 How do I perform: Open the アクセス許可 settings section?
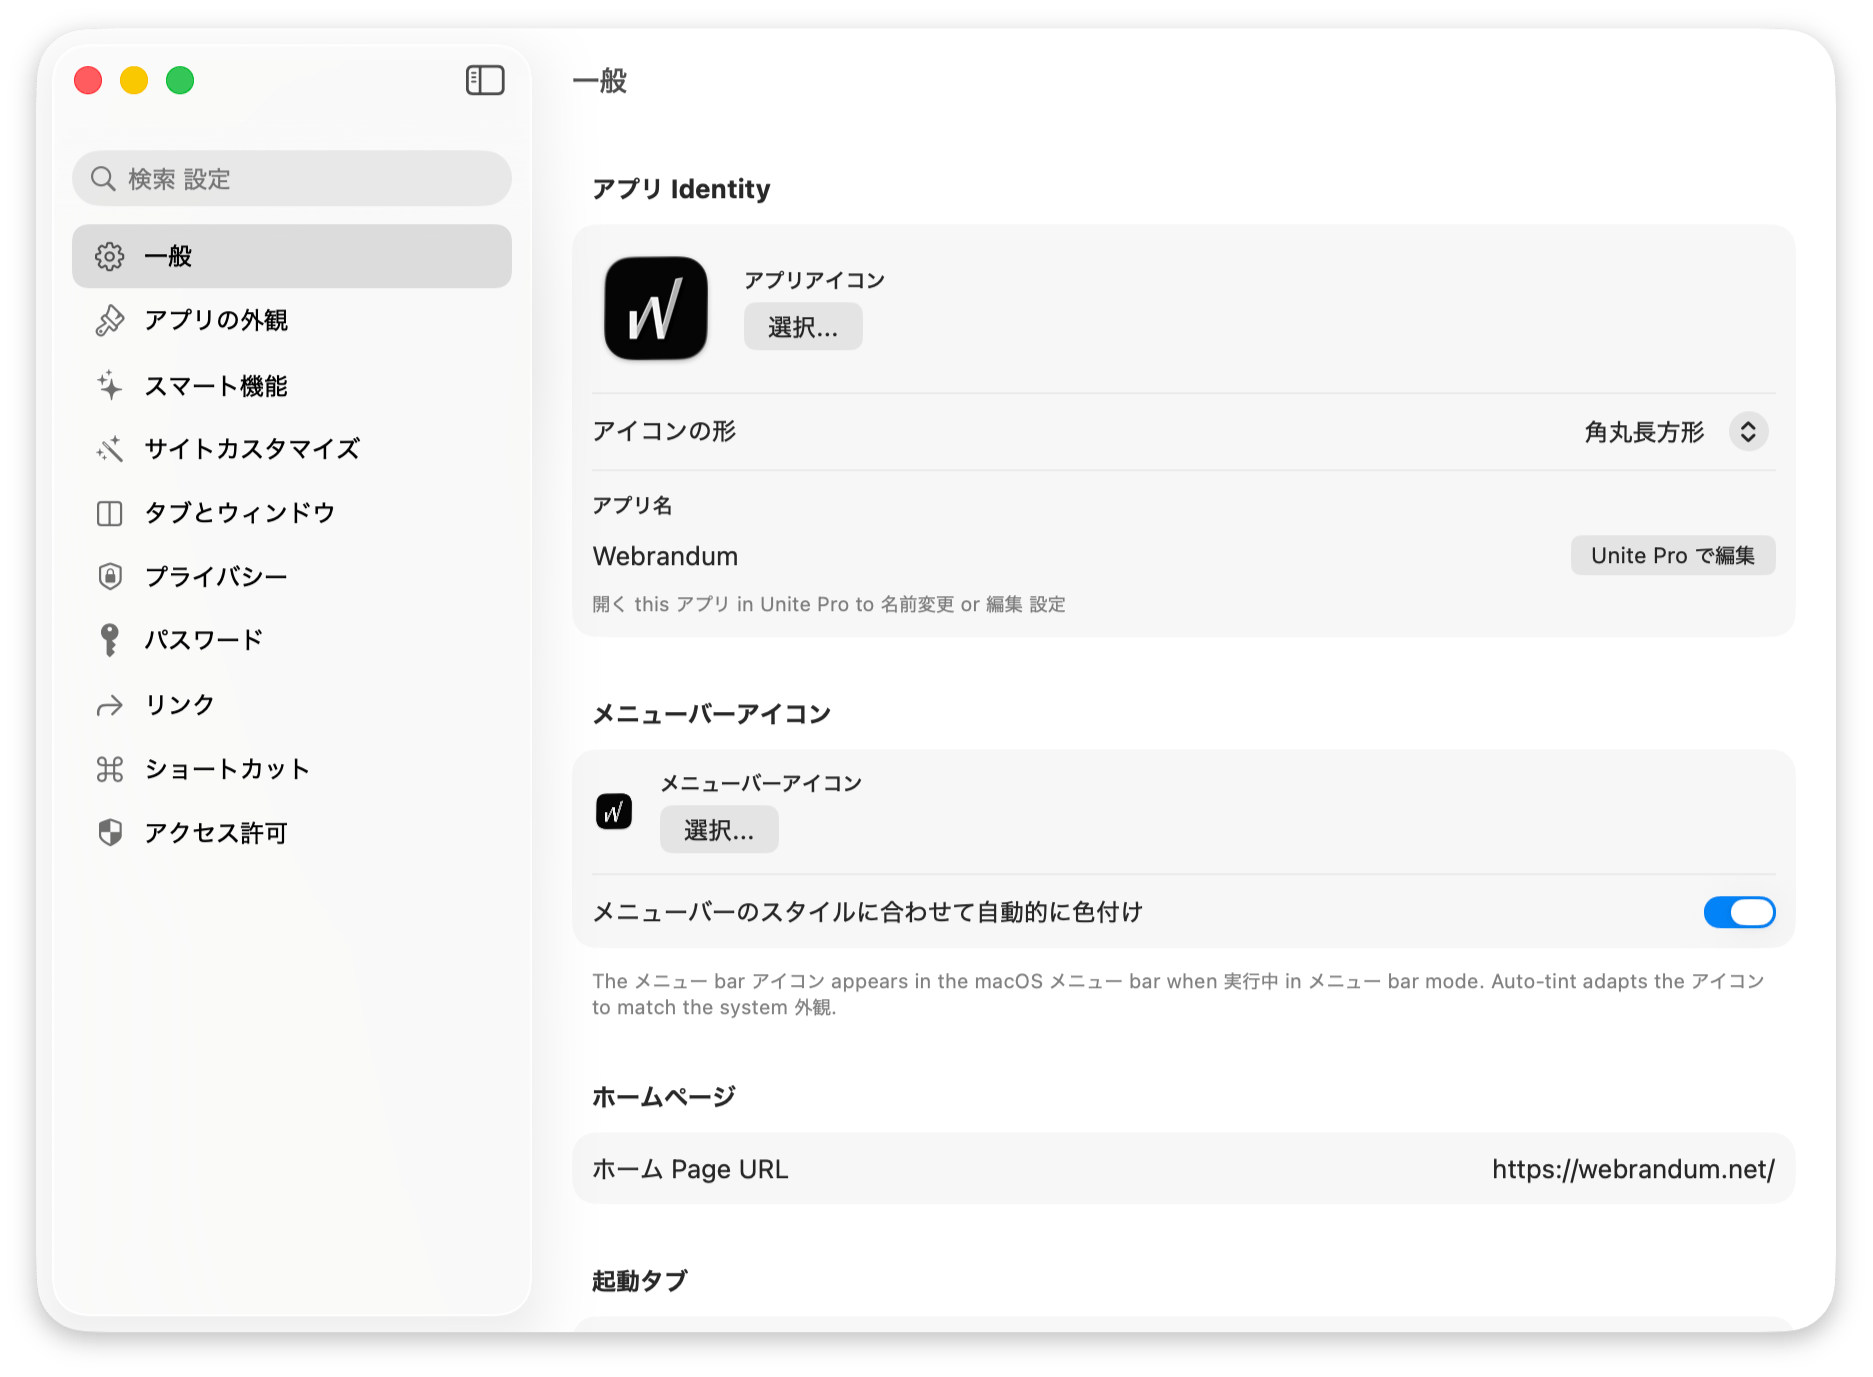pyautogui.click(x=216, y=833)
